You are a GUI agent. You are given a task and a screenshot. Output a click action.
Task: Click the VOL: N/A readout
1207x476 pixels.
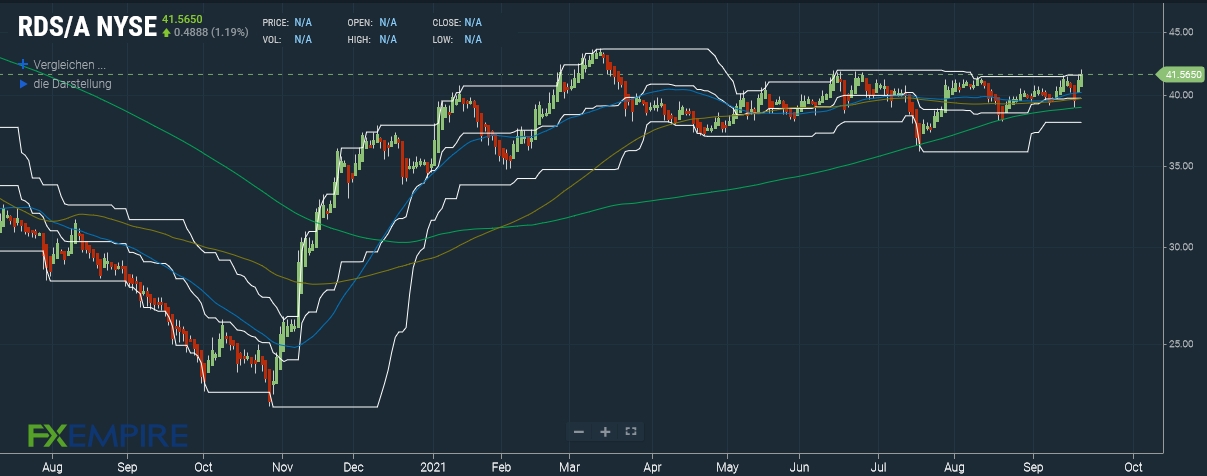(287, 39)
